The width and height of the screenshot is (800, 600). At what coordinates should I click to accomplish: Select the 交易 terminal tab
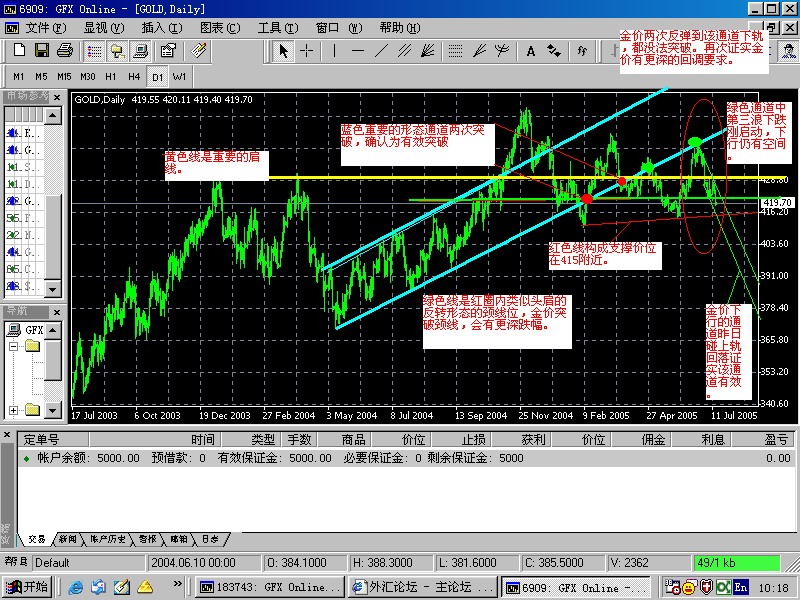[37, 539]
